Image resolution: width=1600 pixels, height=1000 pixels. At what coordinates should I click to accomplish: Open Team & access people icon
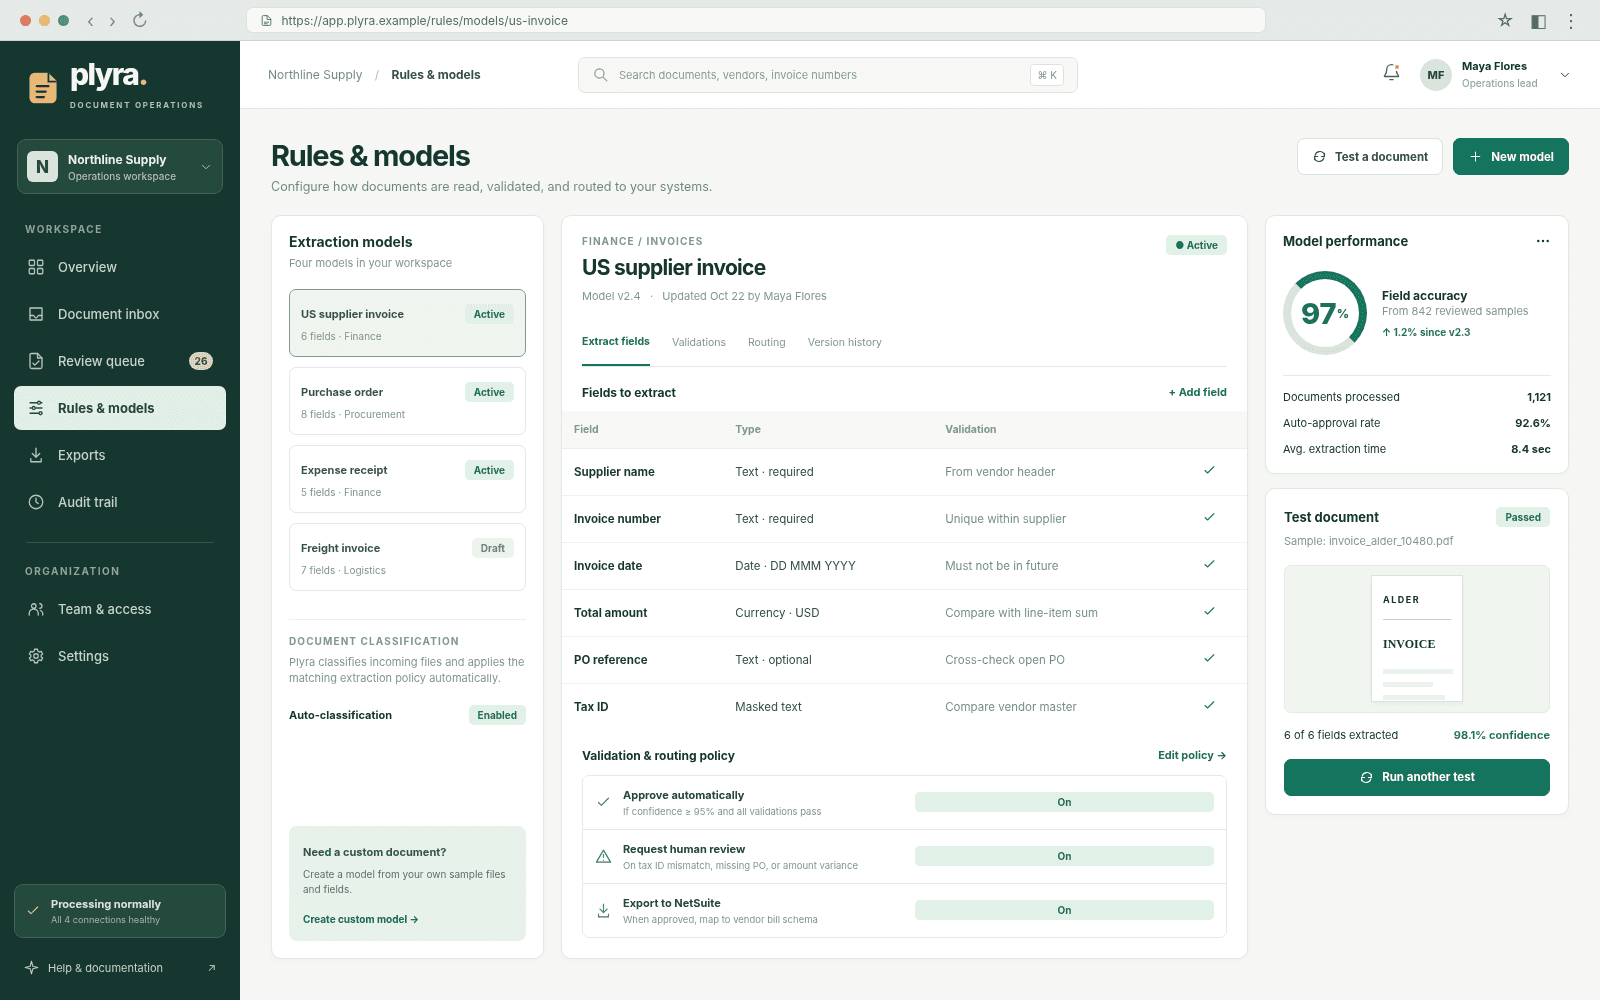pos(36,609)
